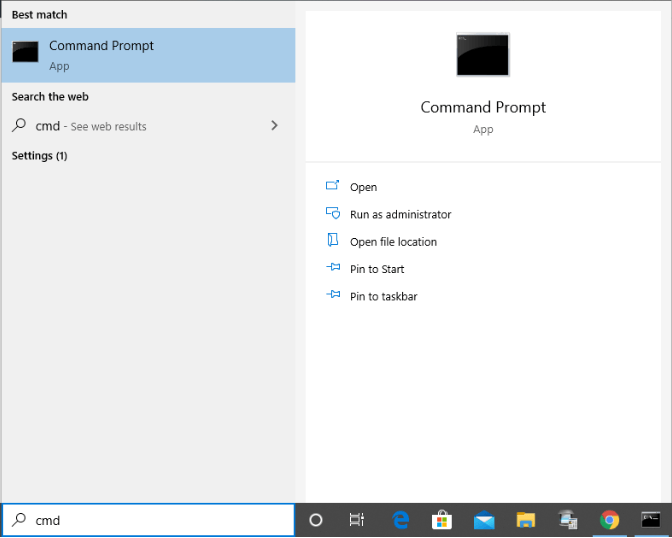
Task: Open the Mail app from the taskbar
Action: point(484,520)
